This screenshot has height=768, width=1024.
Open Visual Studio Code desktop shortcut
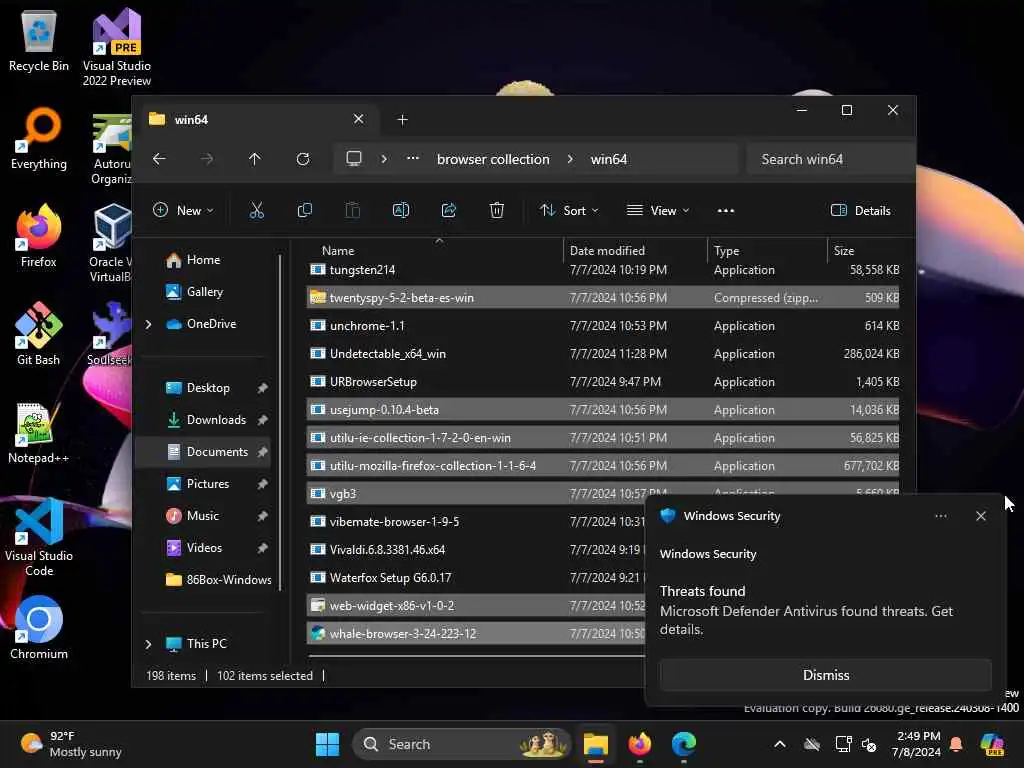(39, 537)
